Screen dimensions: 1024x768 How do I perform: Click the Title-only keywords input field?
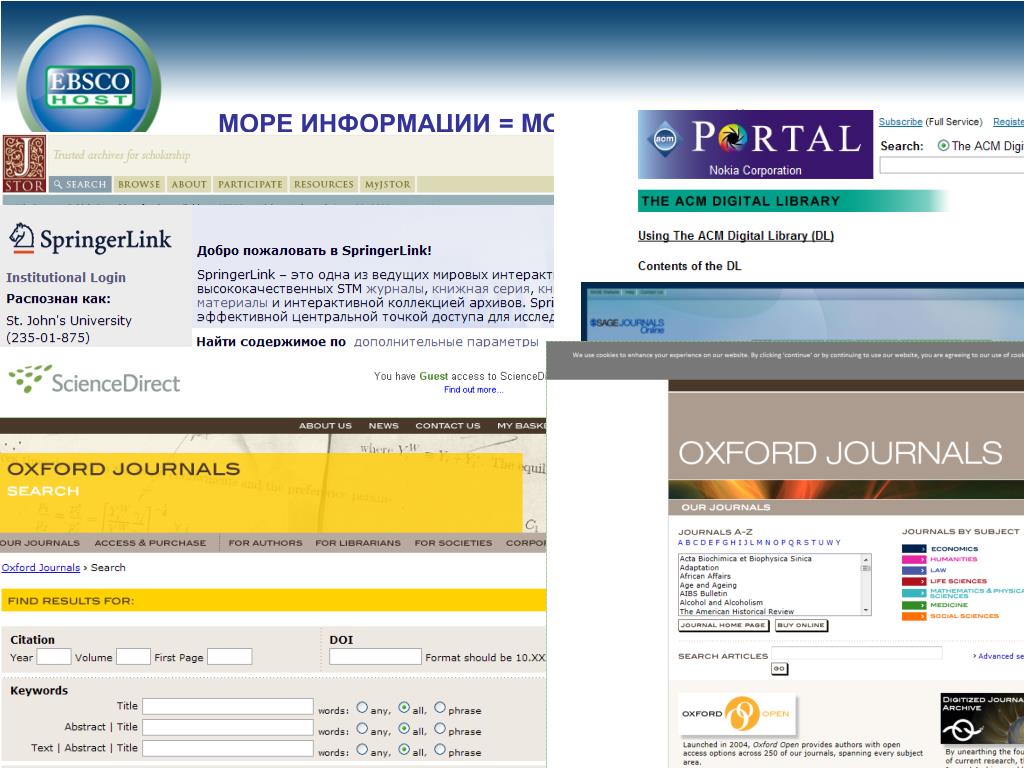click(228, 707)
